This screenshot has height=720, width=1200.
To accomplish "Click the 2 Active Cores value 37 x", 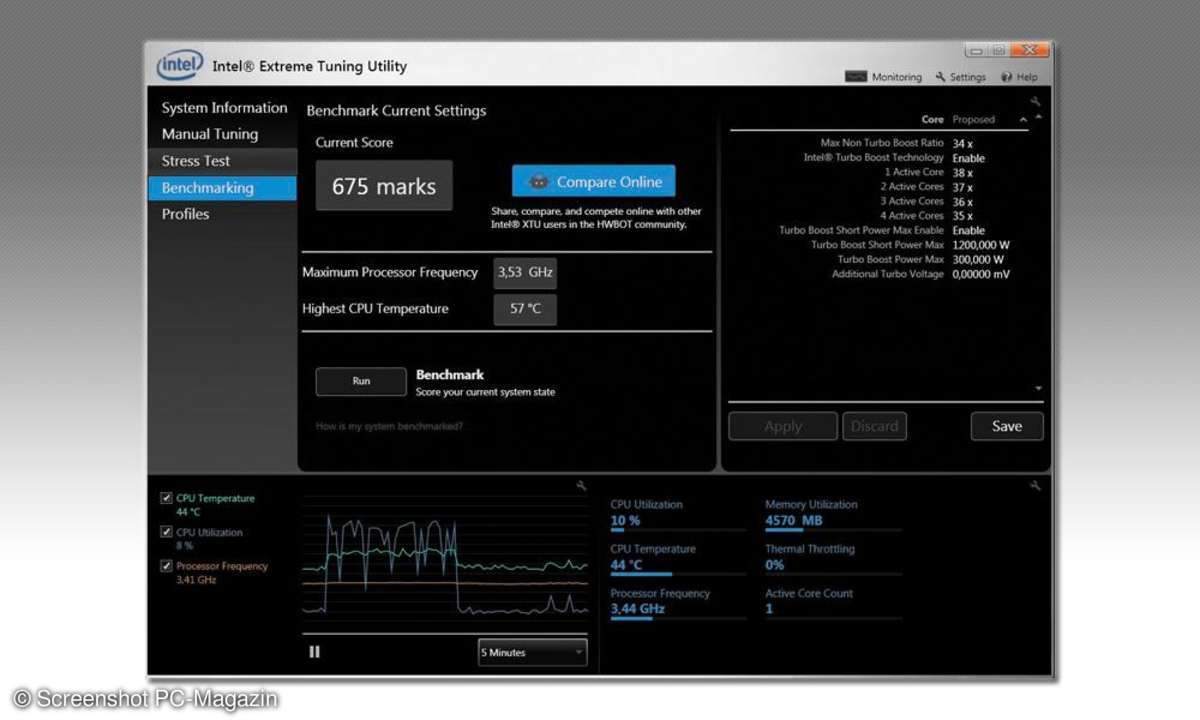I will (963, 187).
